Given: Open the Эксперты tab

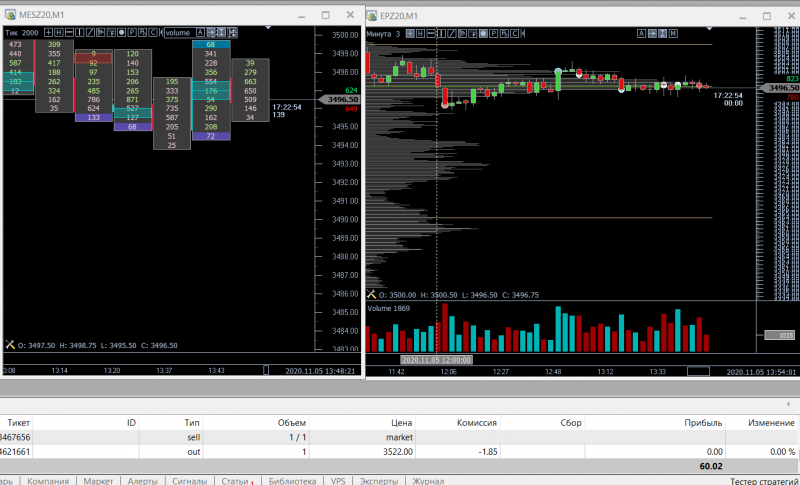Looking at the screenshot, I should click(x=379, y=481).
